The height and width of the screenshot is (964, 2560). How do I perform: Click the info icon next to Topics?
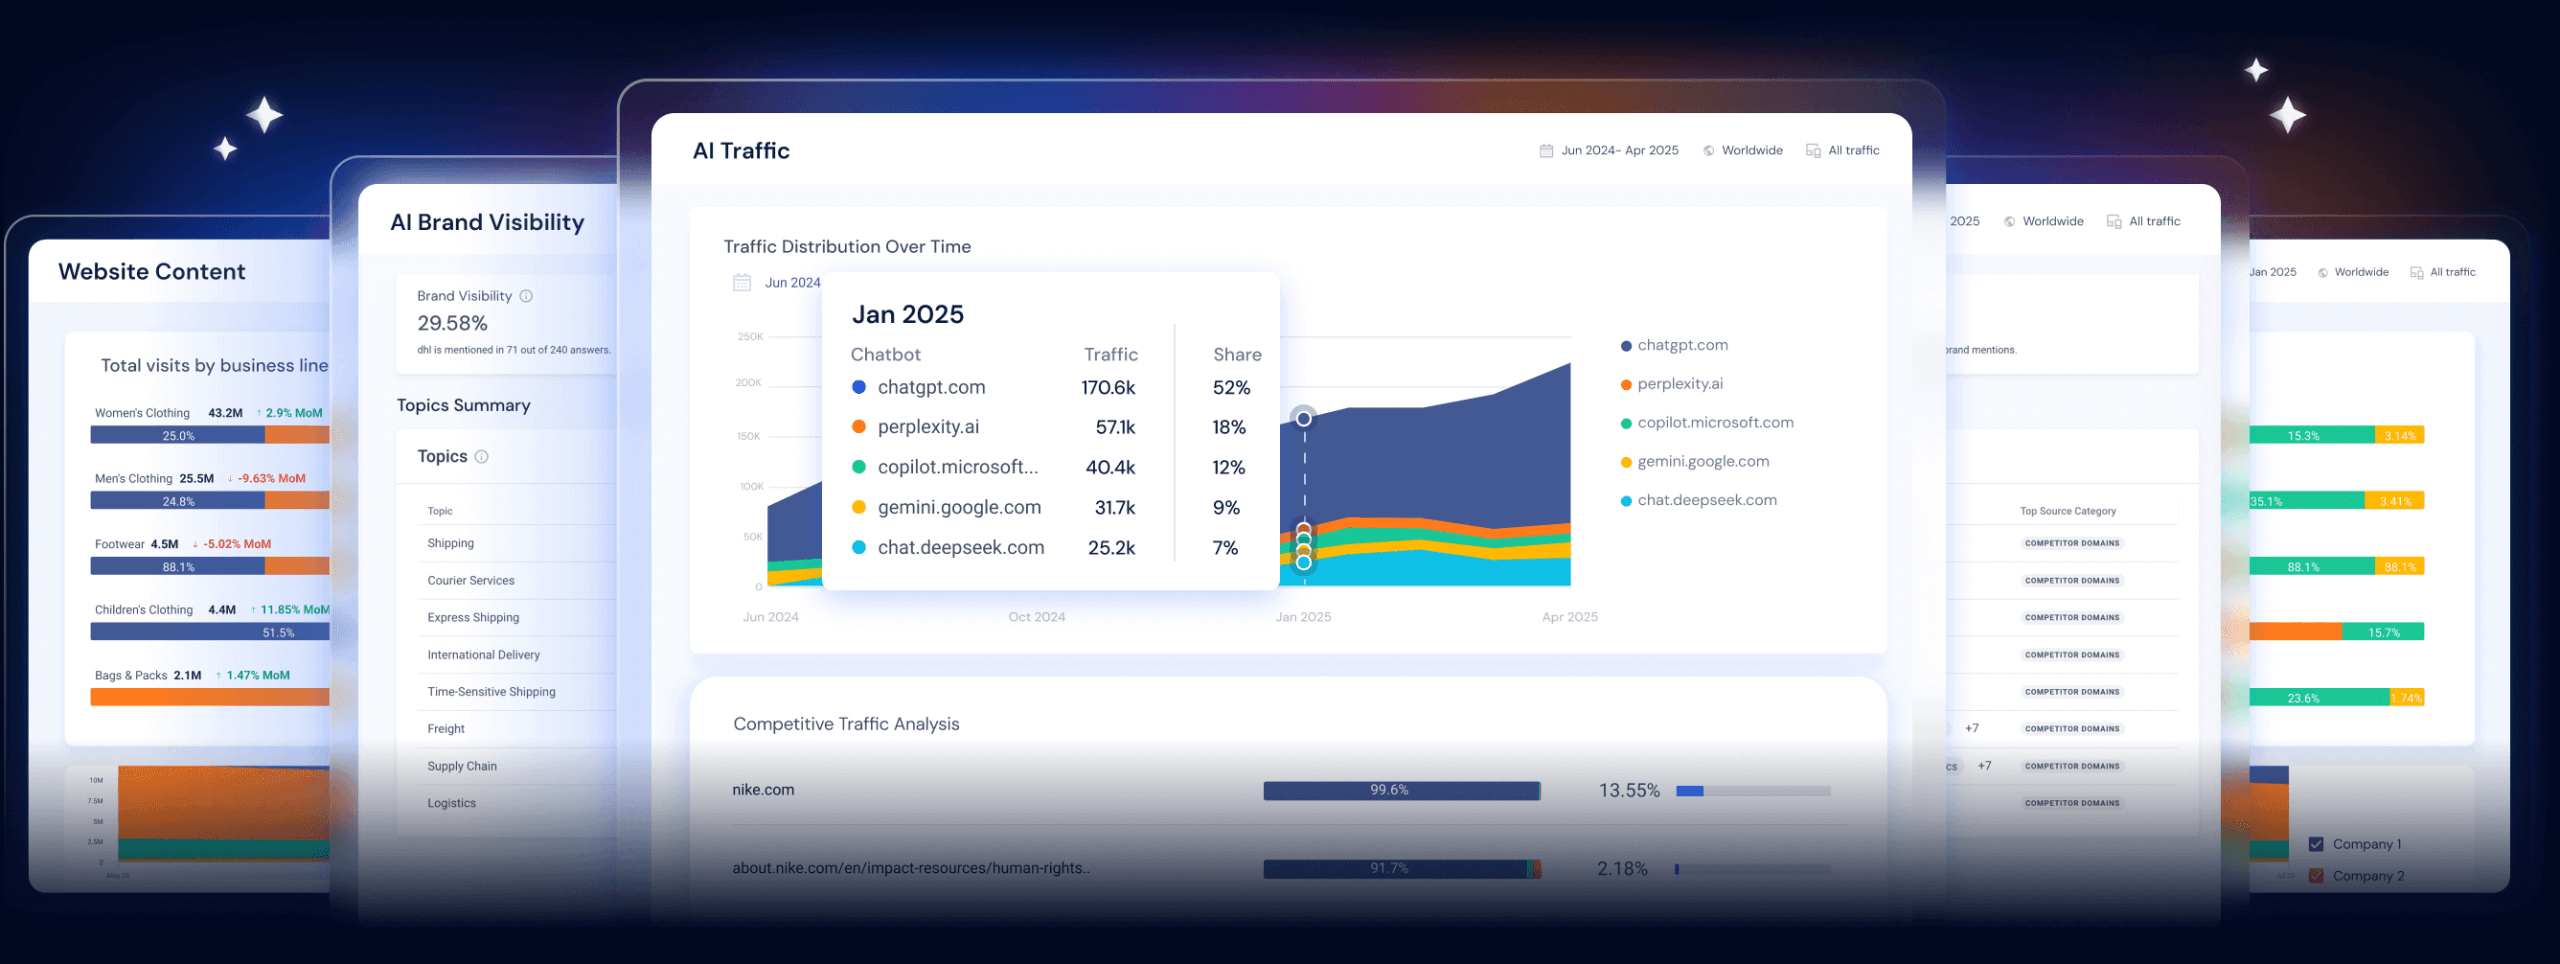[481, 457]
